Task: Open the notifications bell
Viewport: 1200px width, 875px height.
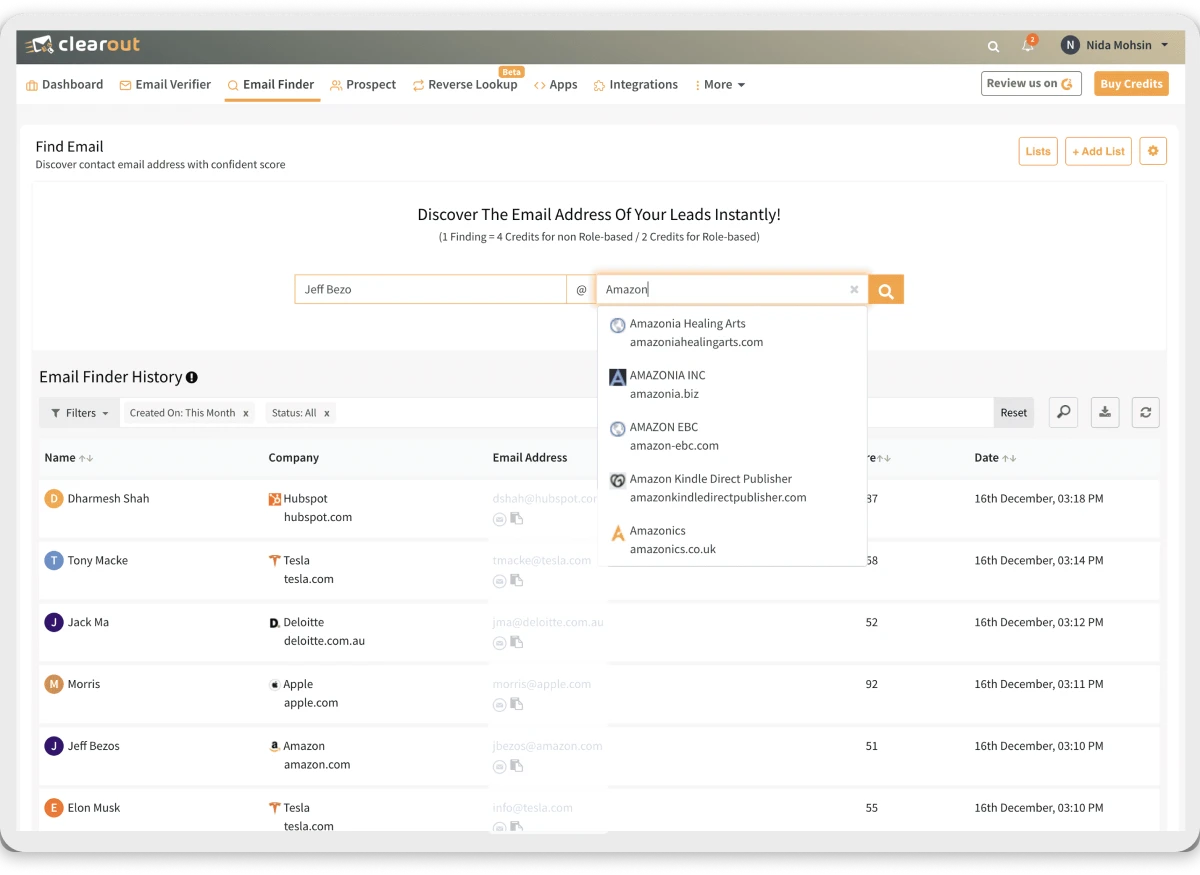Action: click(1027, 45)
